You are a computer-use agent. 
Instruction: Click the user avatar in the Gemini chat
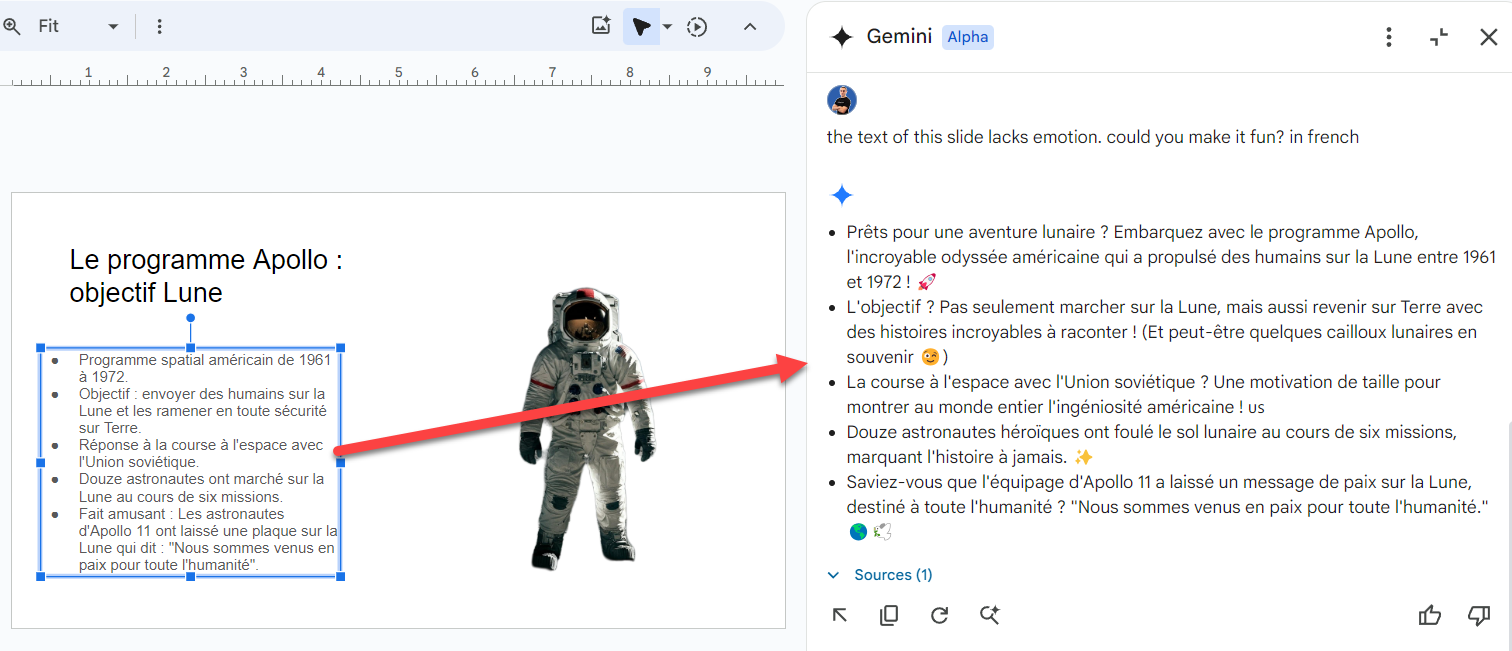(x=842, y=100)
